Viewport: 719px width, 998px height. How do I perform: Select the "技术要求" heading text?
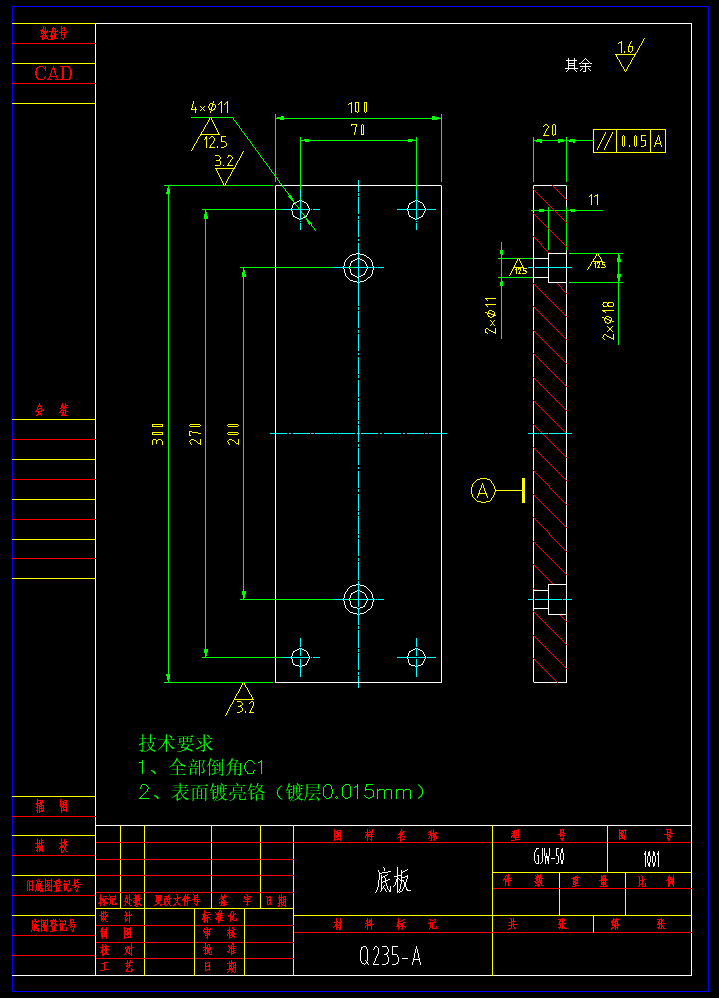[176, 743]
